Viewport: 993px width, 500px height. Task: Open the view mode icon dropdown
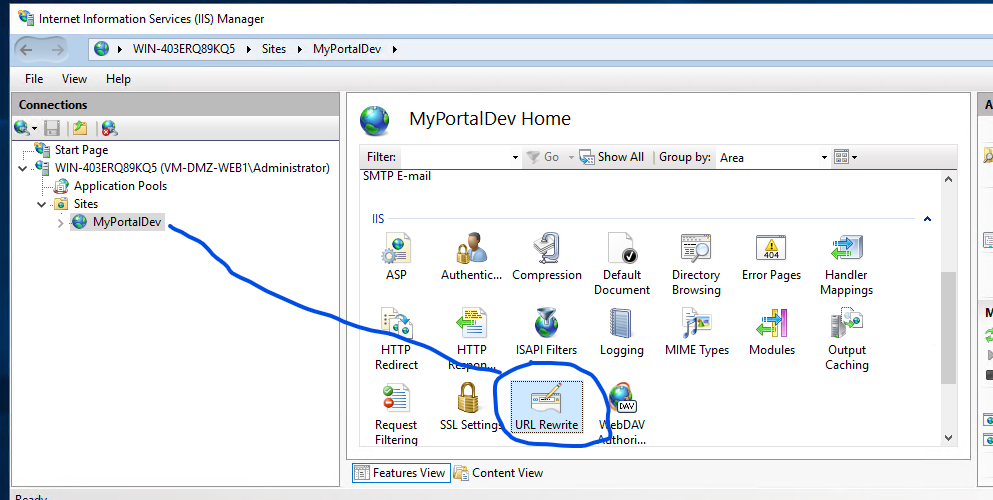tap(845, 157)
